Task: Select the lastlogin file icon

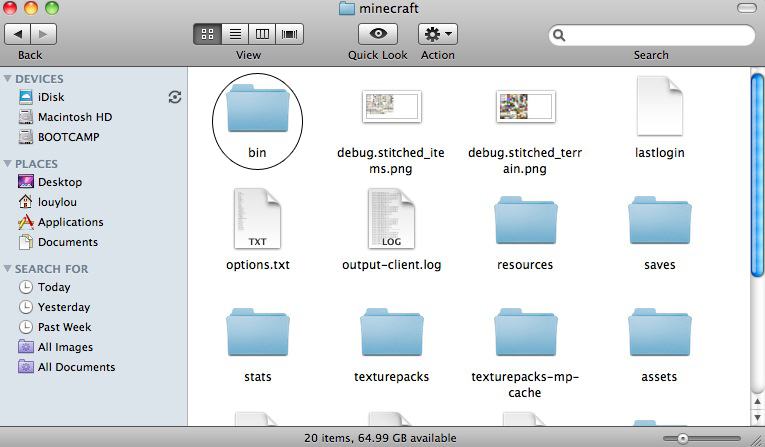Action: (x=660, y=106)
